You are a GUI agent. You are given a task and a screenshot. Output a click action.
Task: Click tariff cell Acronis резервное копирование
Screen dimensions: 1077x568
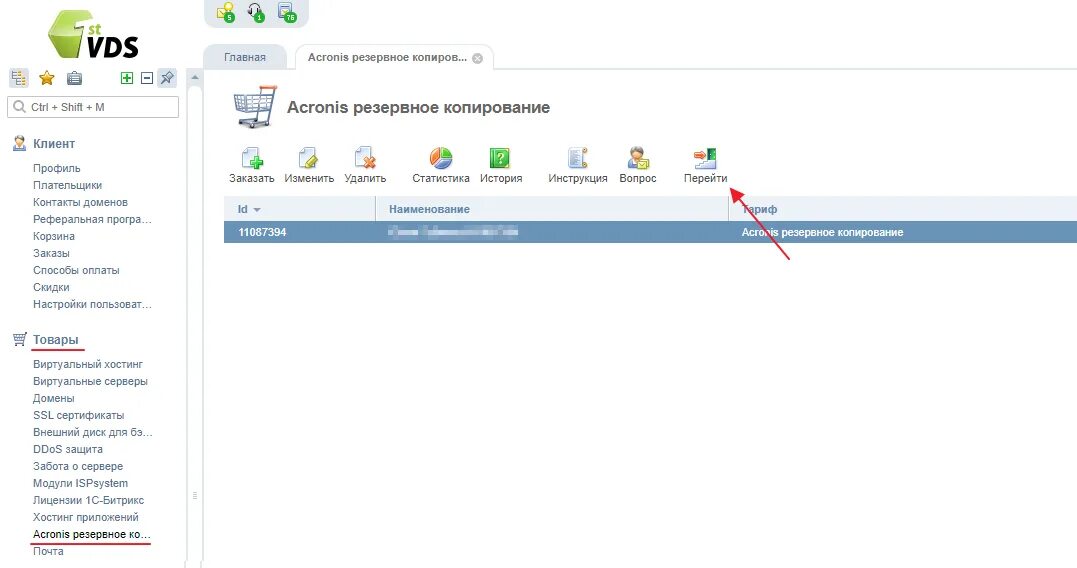coord(822,232)
